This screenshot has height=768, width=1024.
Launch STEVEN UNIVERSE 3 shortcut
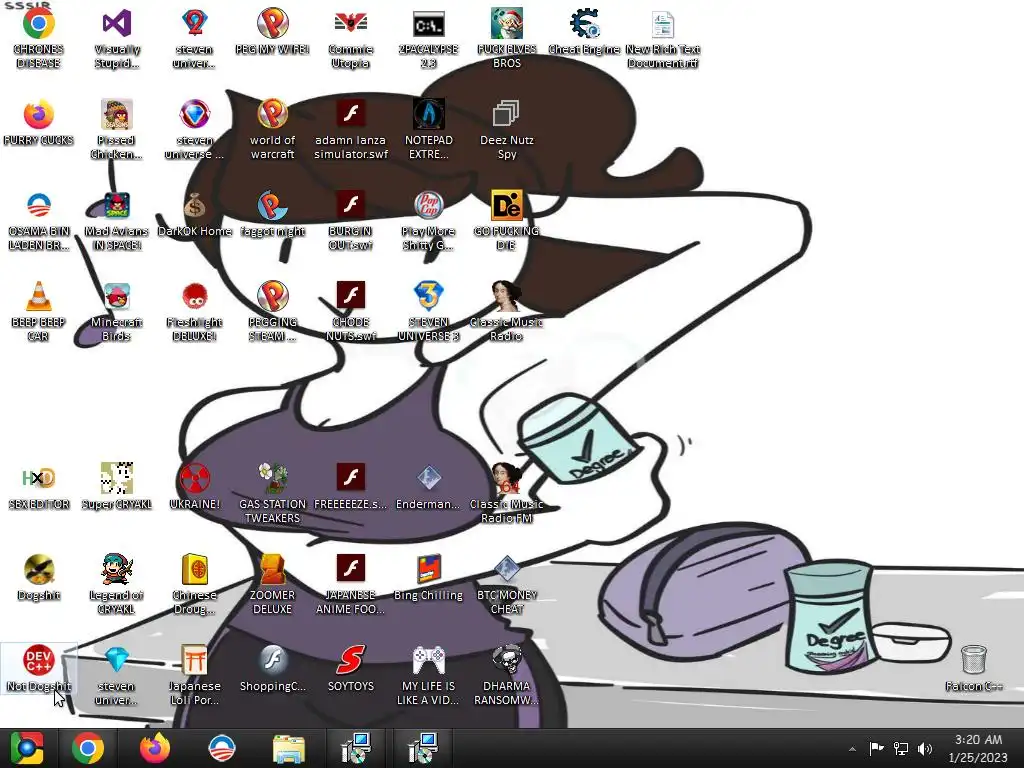428,312
